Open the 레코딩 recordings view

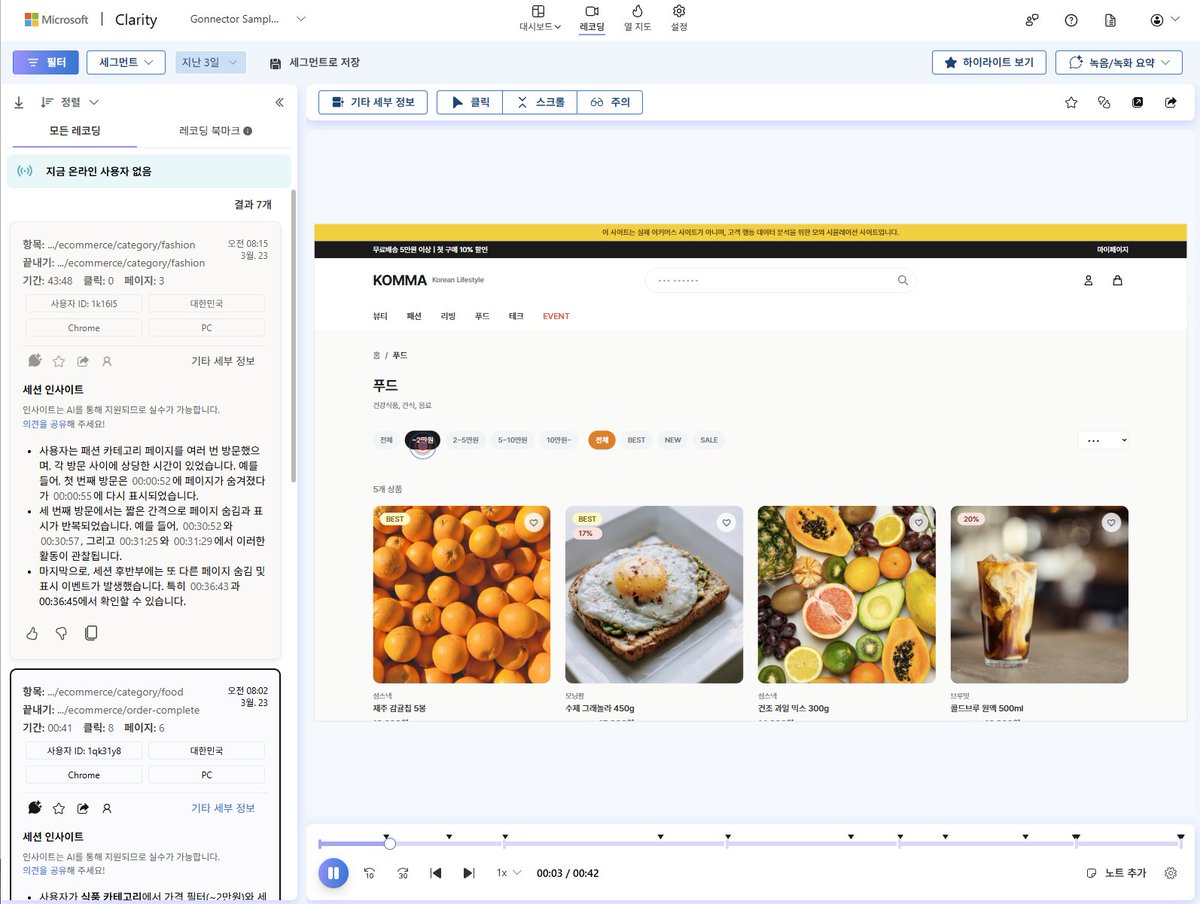[x=592, y=18]
